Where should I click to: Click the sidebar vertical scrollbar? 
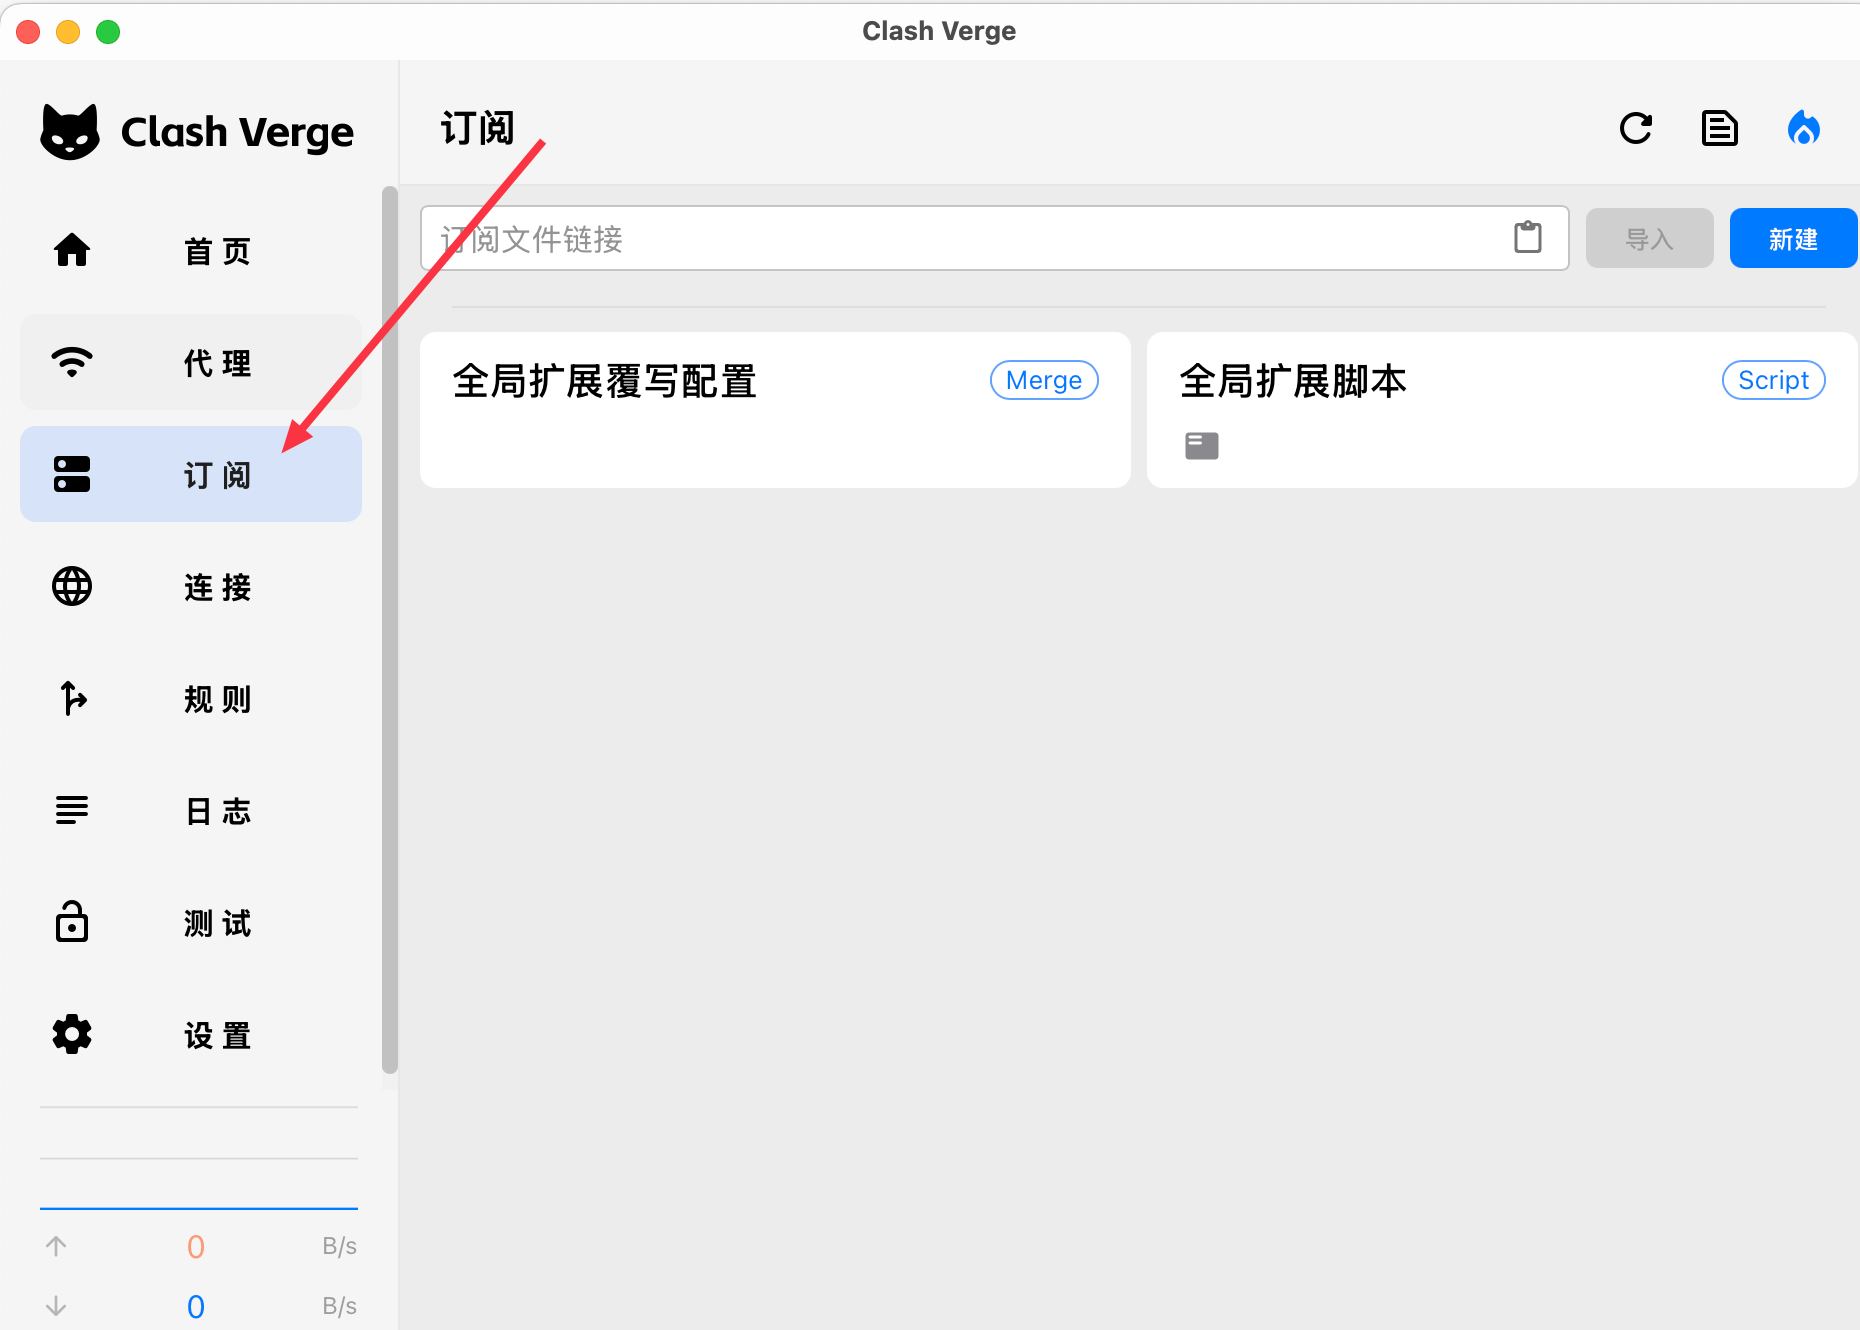pyautogui.click(x=390, y=630)
